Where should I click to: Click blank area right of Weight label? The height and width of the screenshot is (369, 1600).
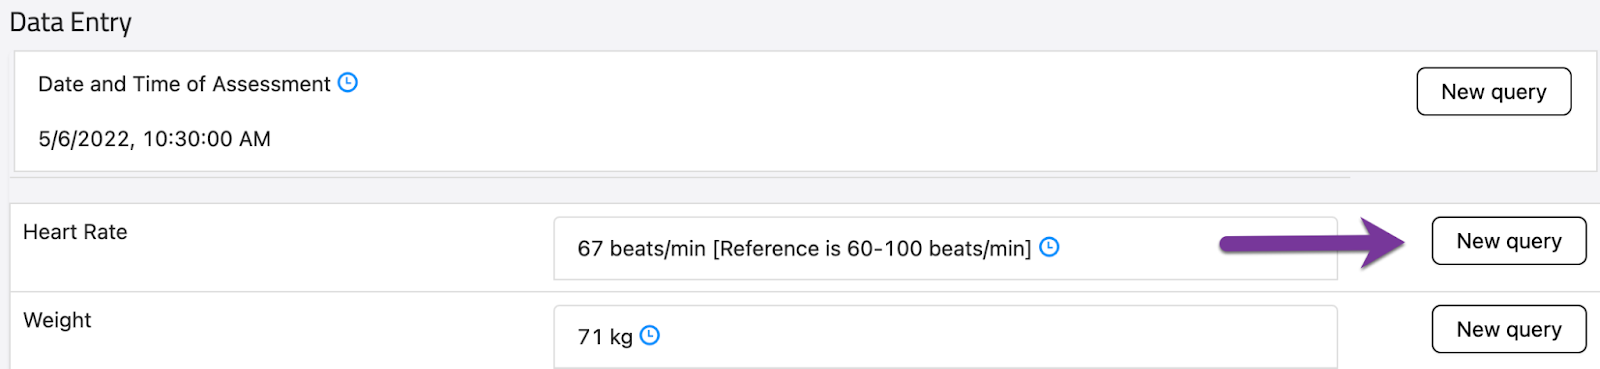point(320,335)
